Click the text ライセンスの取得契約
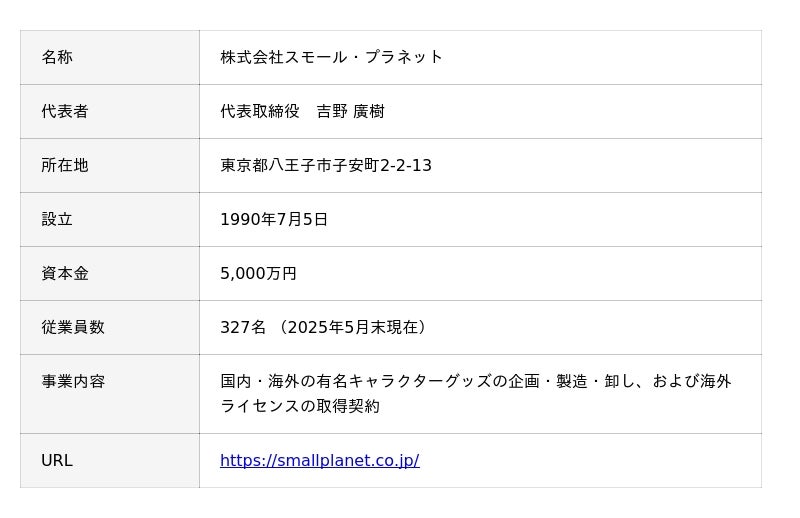The width and height of the screenshot is (800, 518). click(x=300, y=406)
